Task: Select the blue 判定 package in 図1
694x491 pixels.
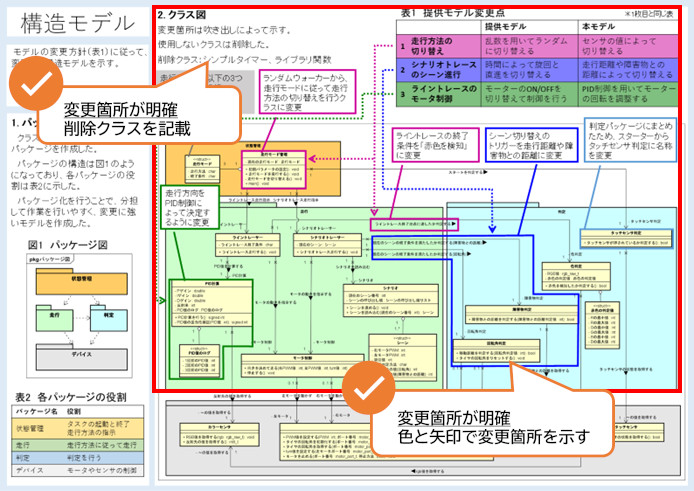Action: coord(108,317)
